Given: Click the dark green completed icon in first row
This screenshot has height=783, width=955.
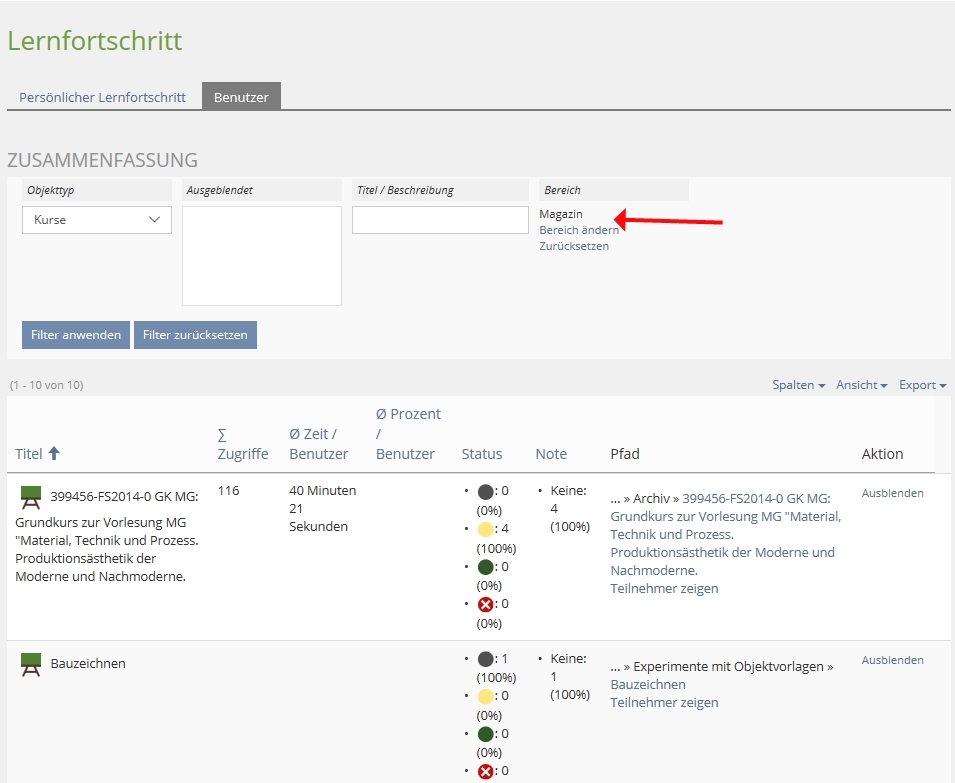Looking at the screenshot, I should 485,567.
